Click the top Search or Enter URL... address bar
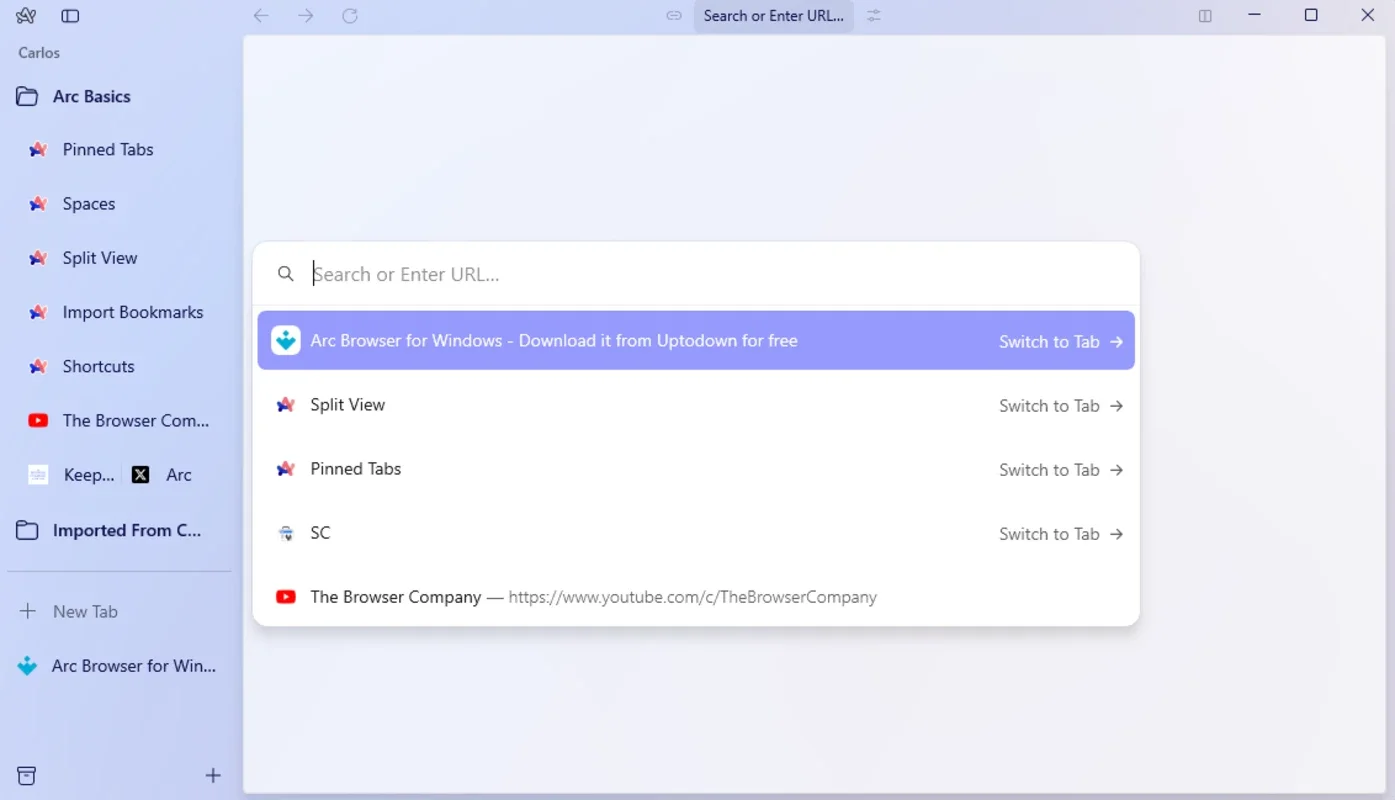 click(774, 16)
